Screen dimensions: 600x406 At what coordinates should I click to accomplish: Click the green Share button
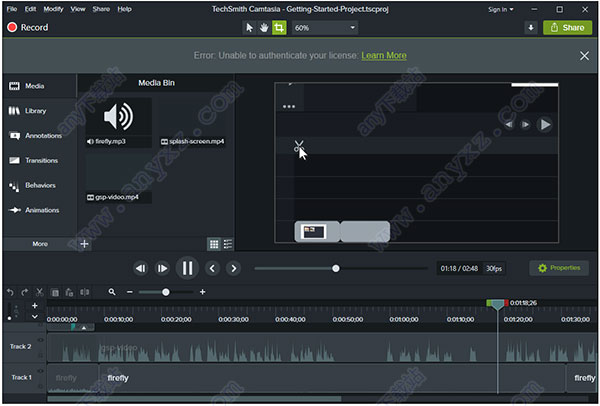point(567,28)
